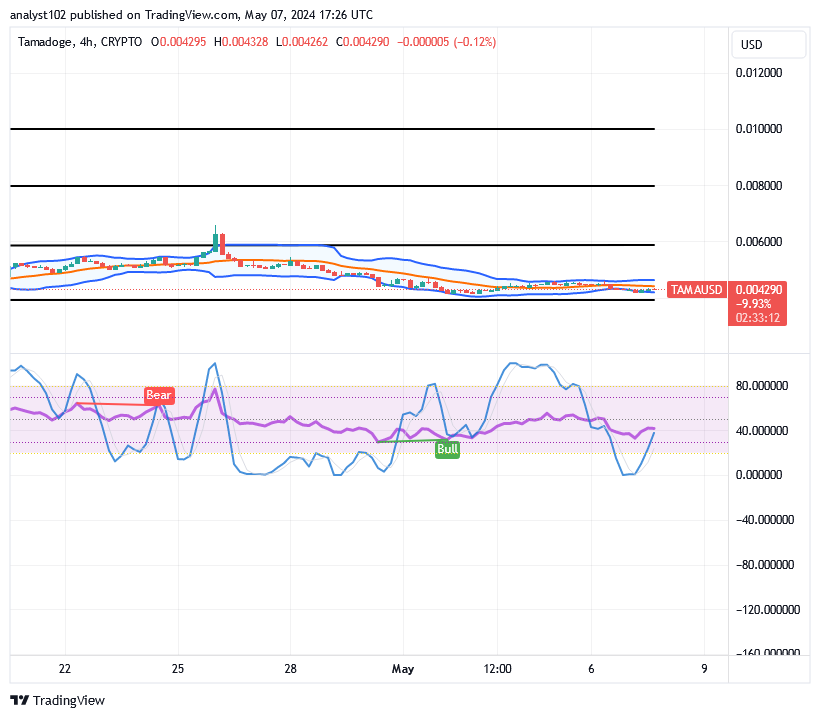Click the 80.000000 oscillator axis label
This screenshot has width=820, height=718.
point(761,385)
